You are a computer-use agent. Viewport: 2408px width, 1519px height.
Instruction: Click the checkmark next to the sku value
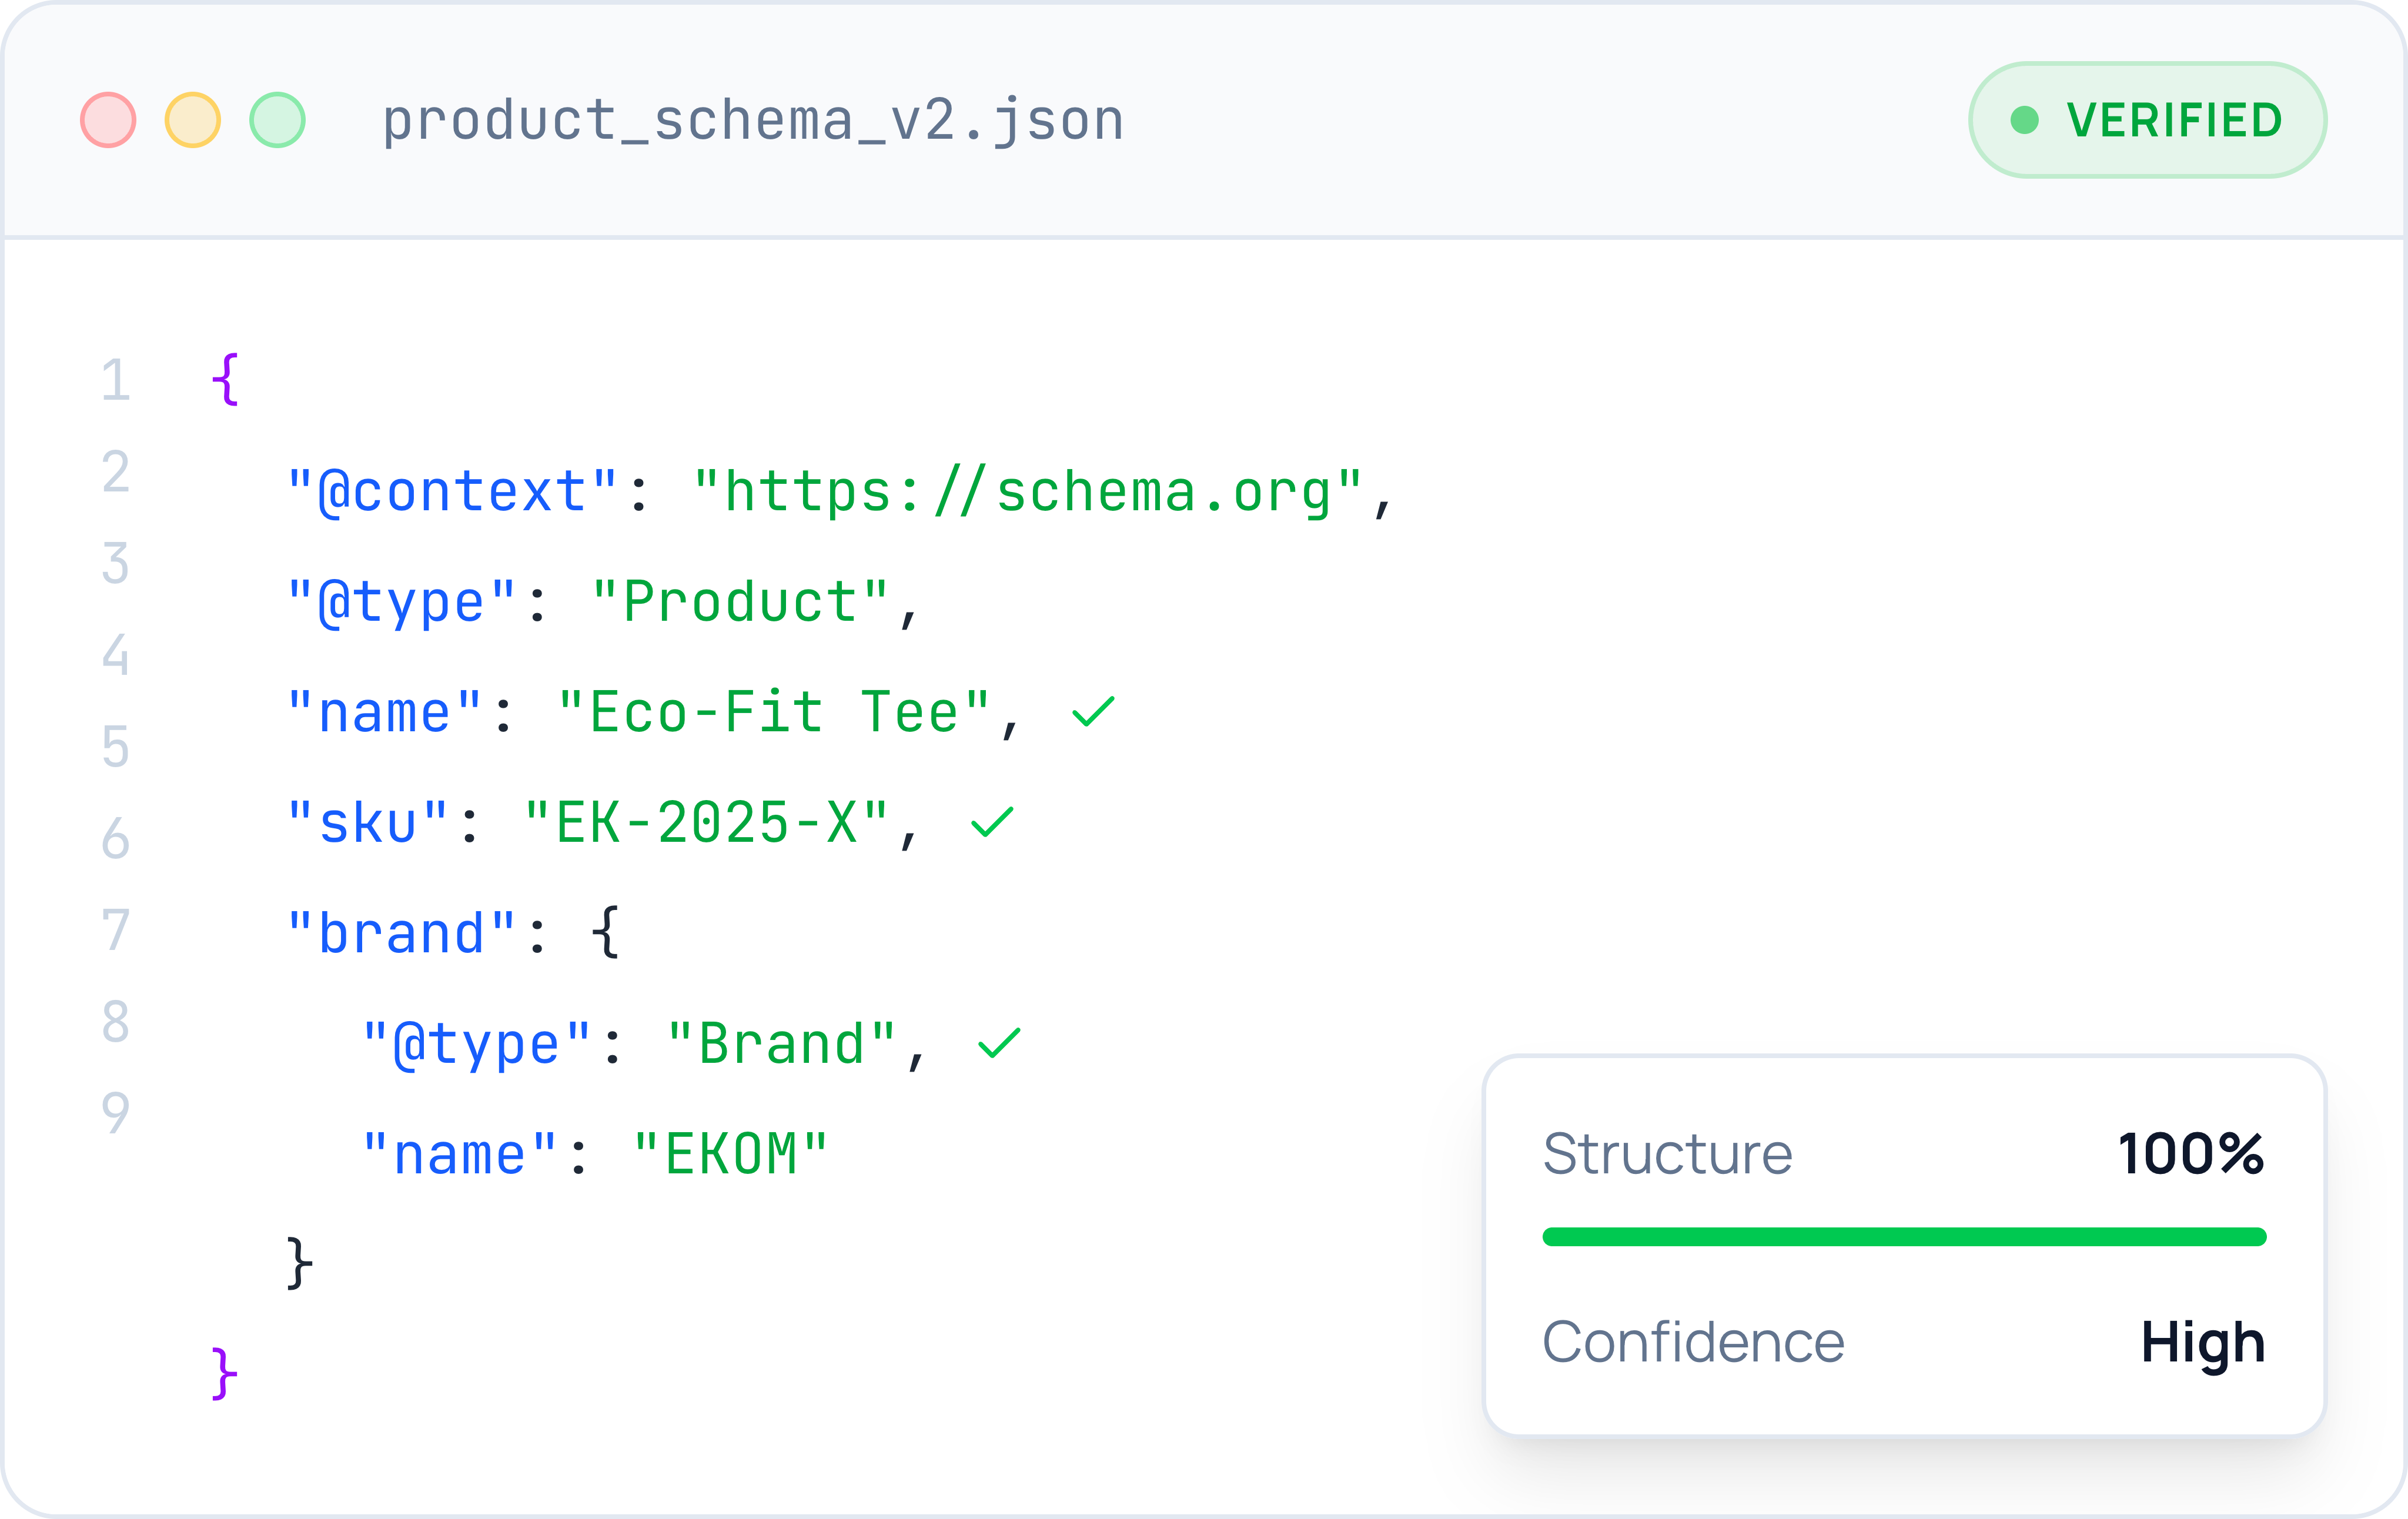[992, 822]
